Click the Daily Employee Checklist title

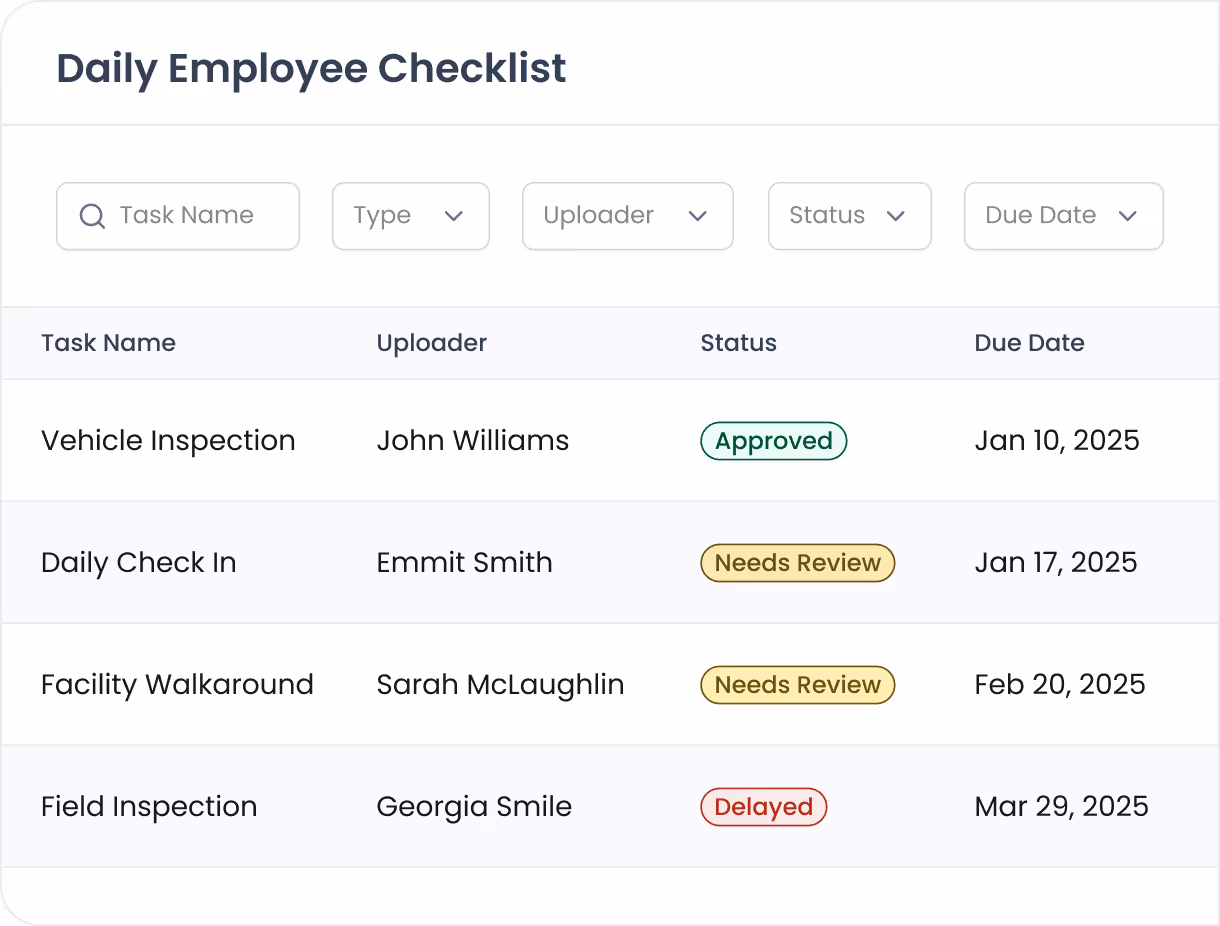tap(311, 68)
